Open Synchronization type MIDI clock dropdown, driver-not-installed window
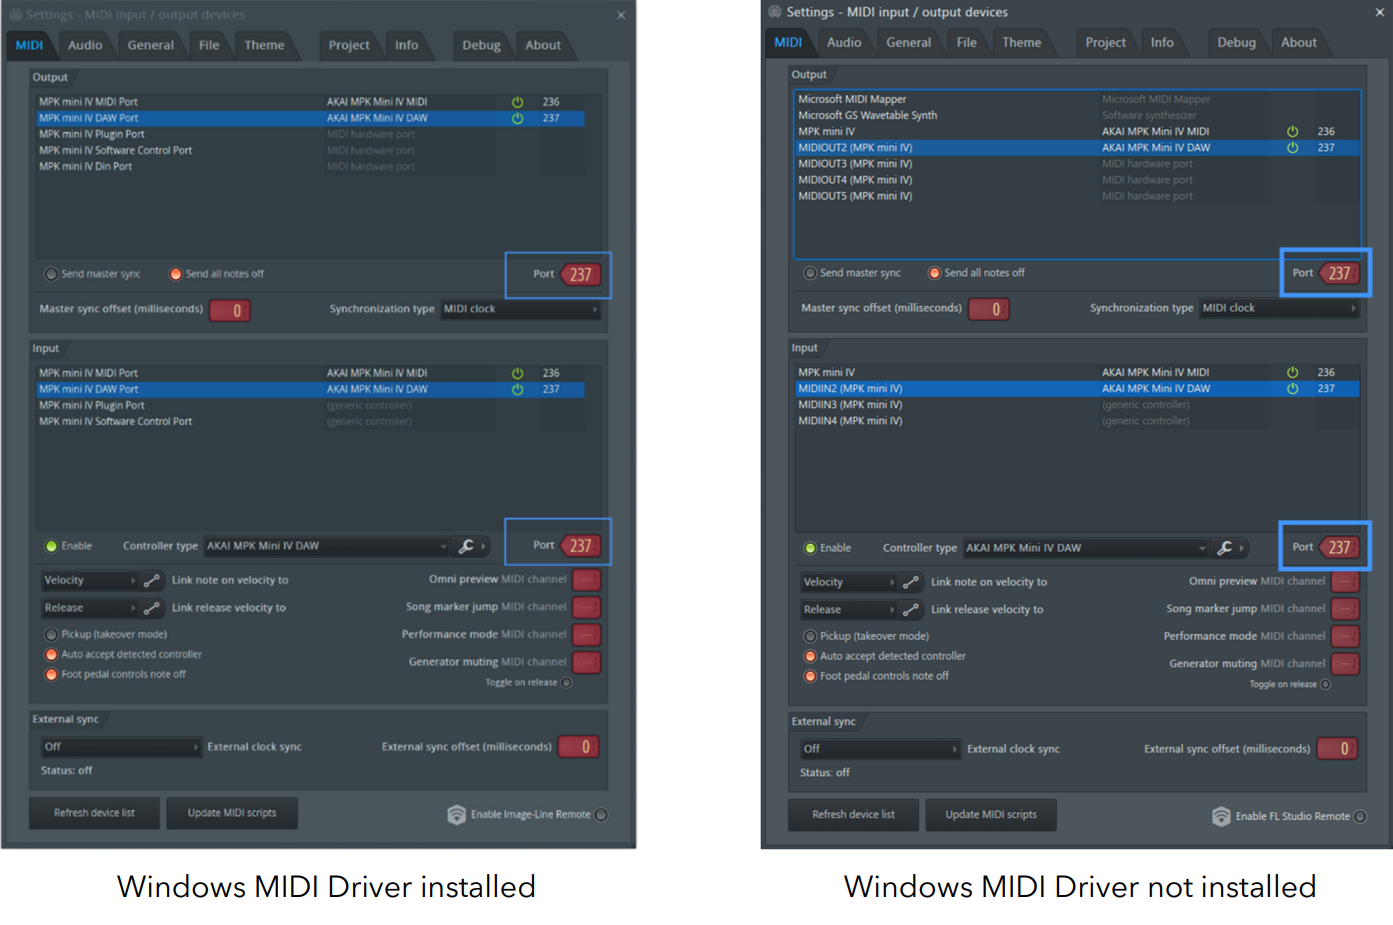The height and width of the screenshot is (925, 1393). click(1280, 308)
